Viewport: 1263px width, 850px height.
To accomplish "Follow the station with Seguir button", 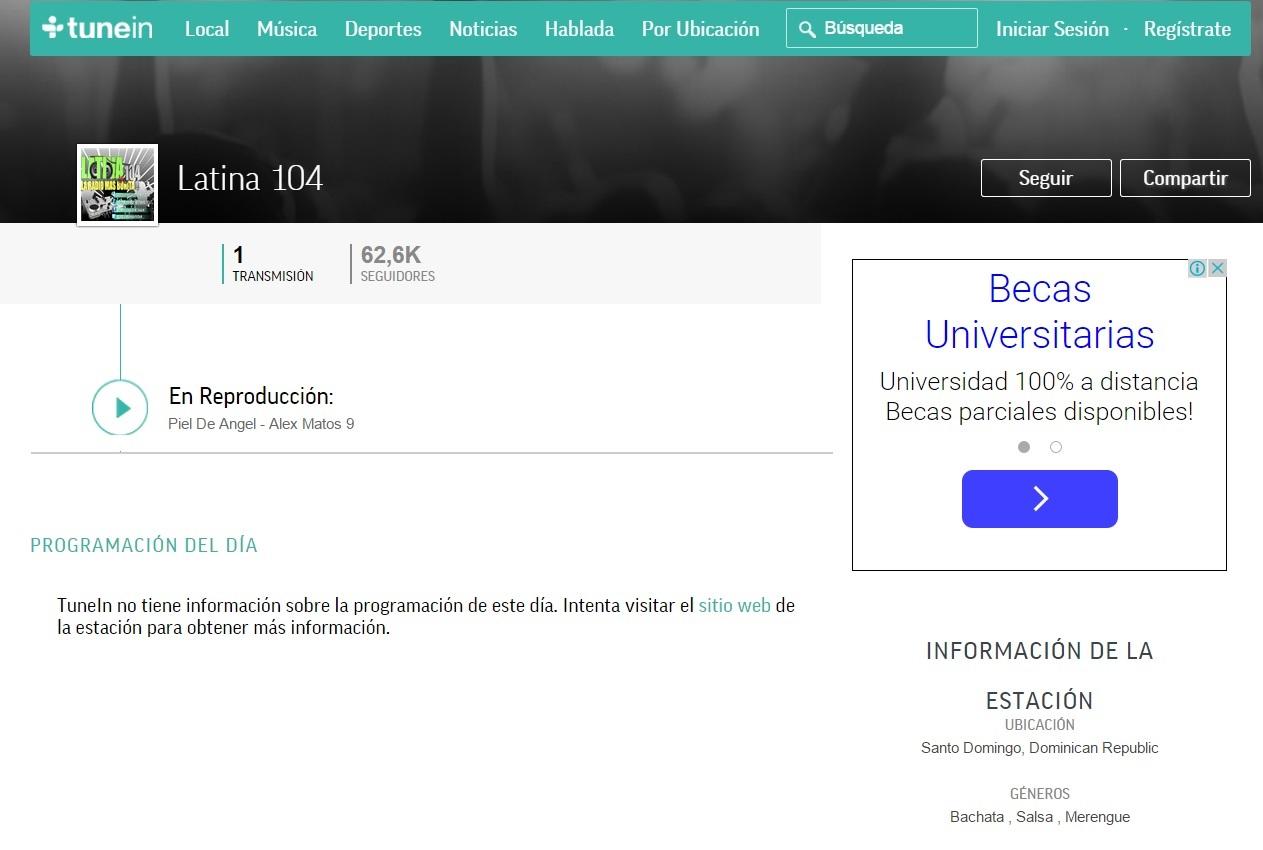I will coord(1045,178).
